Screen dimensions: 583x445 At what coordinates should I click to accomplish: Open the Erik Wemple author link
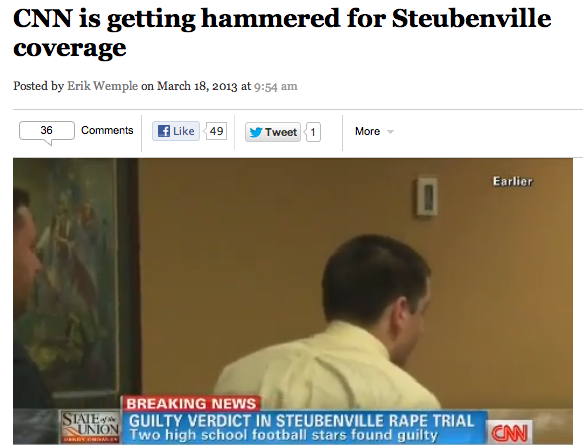102,86
